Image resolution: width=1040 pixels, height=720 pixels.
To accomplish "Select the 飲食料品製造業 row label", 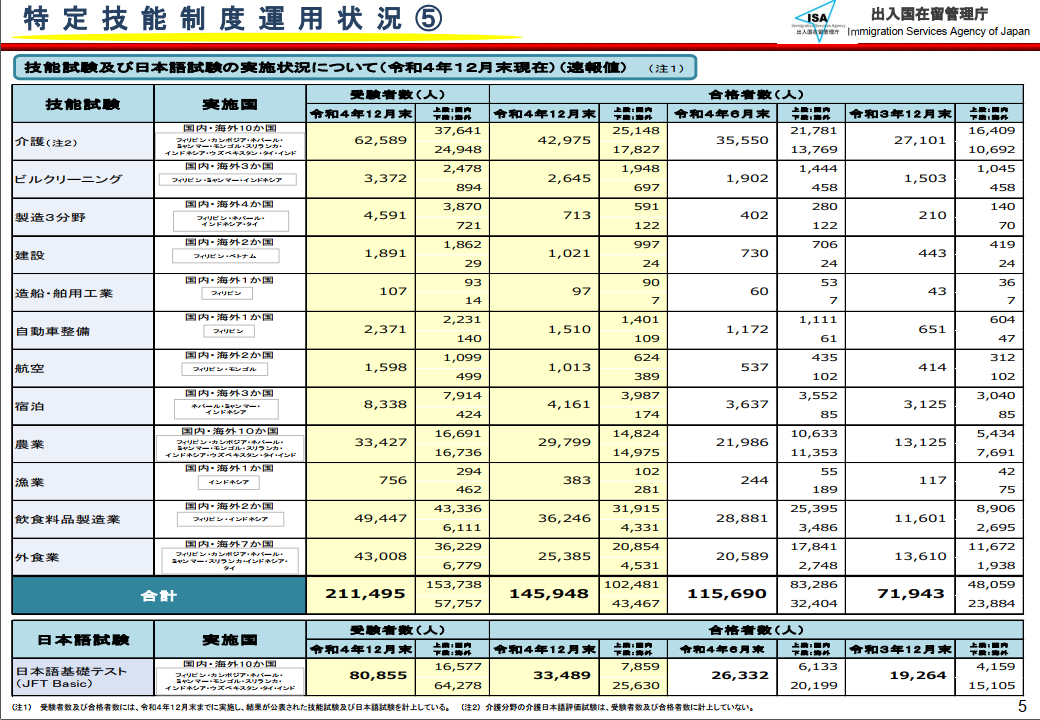I will (68, 519).
